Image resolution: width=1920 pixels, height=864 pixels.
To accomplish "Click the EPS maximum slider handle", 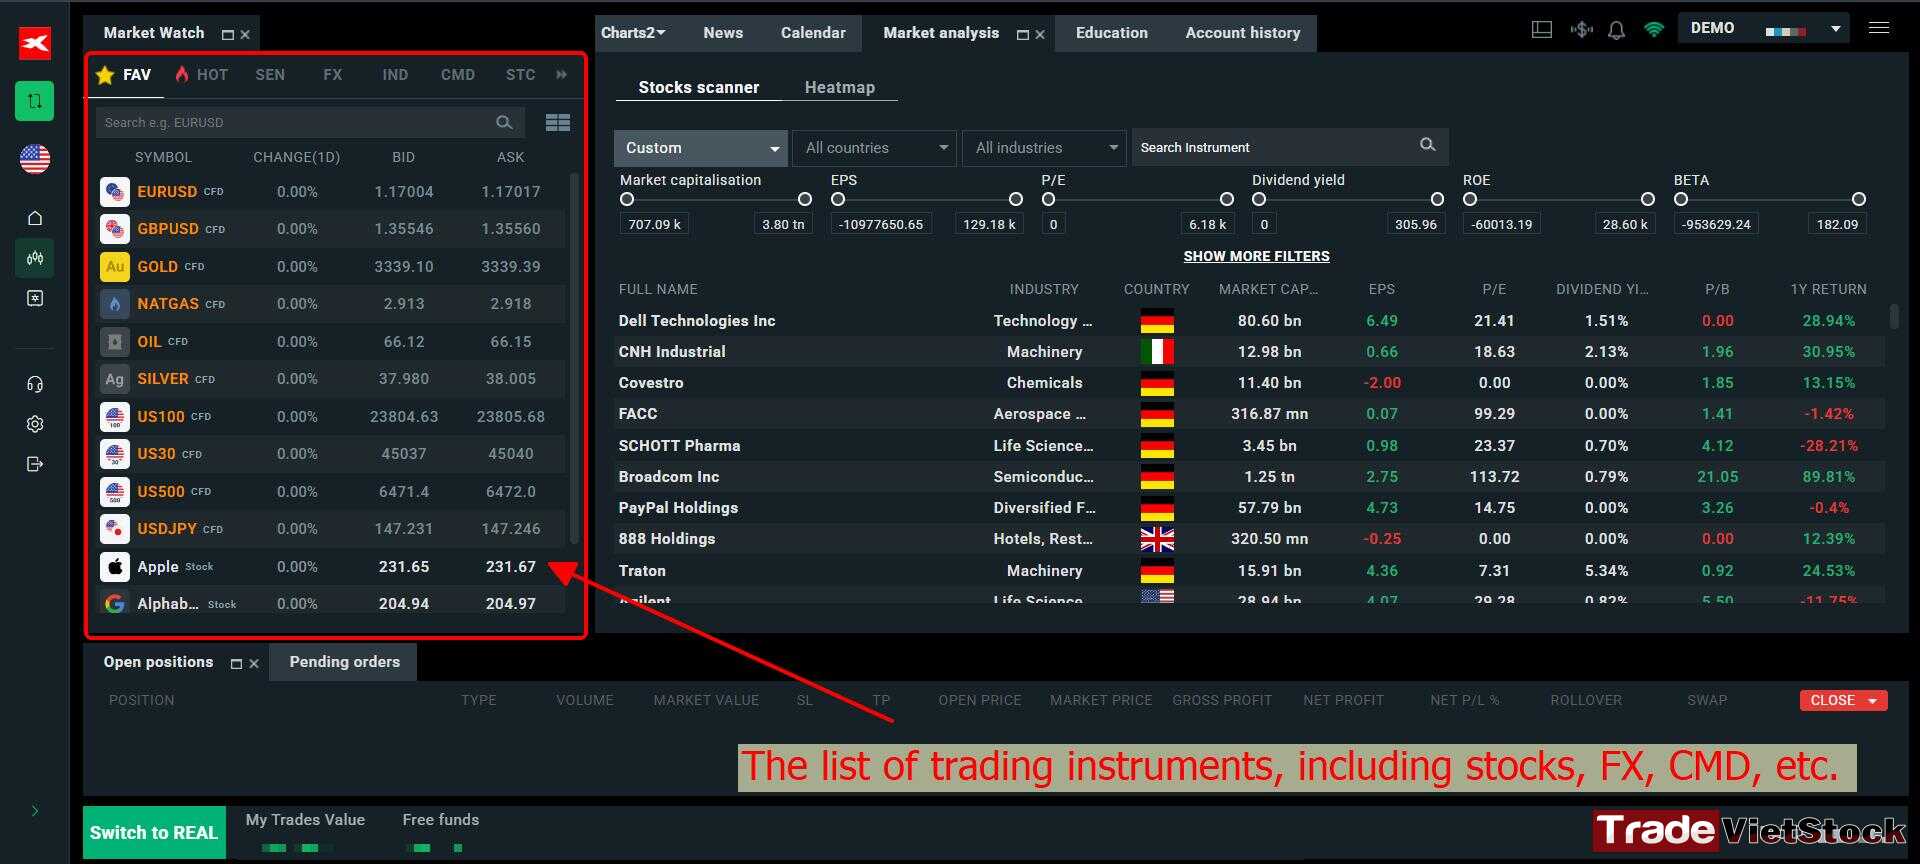I will [x=1016, y=199].
